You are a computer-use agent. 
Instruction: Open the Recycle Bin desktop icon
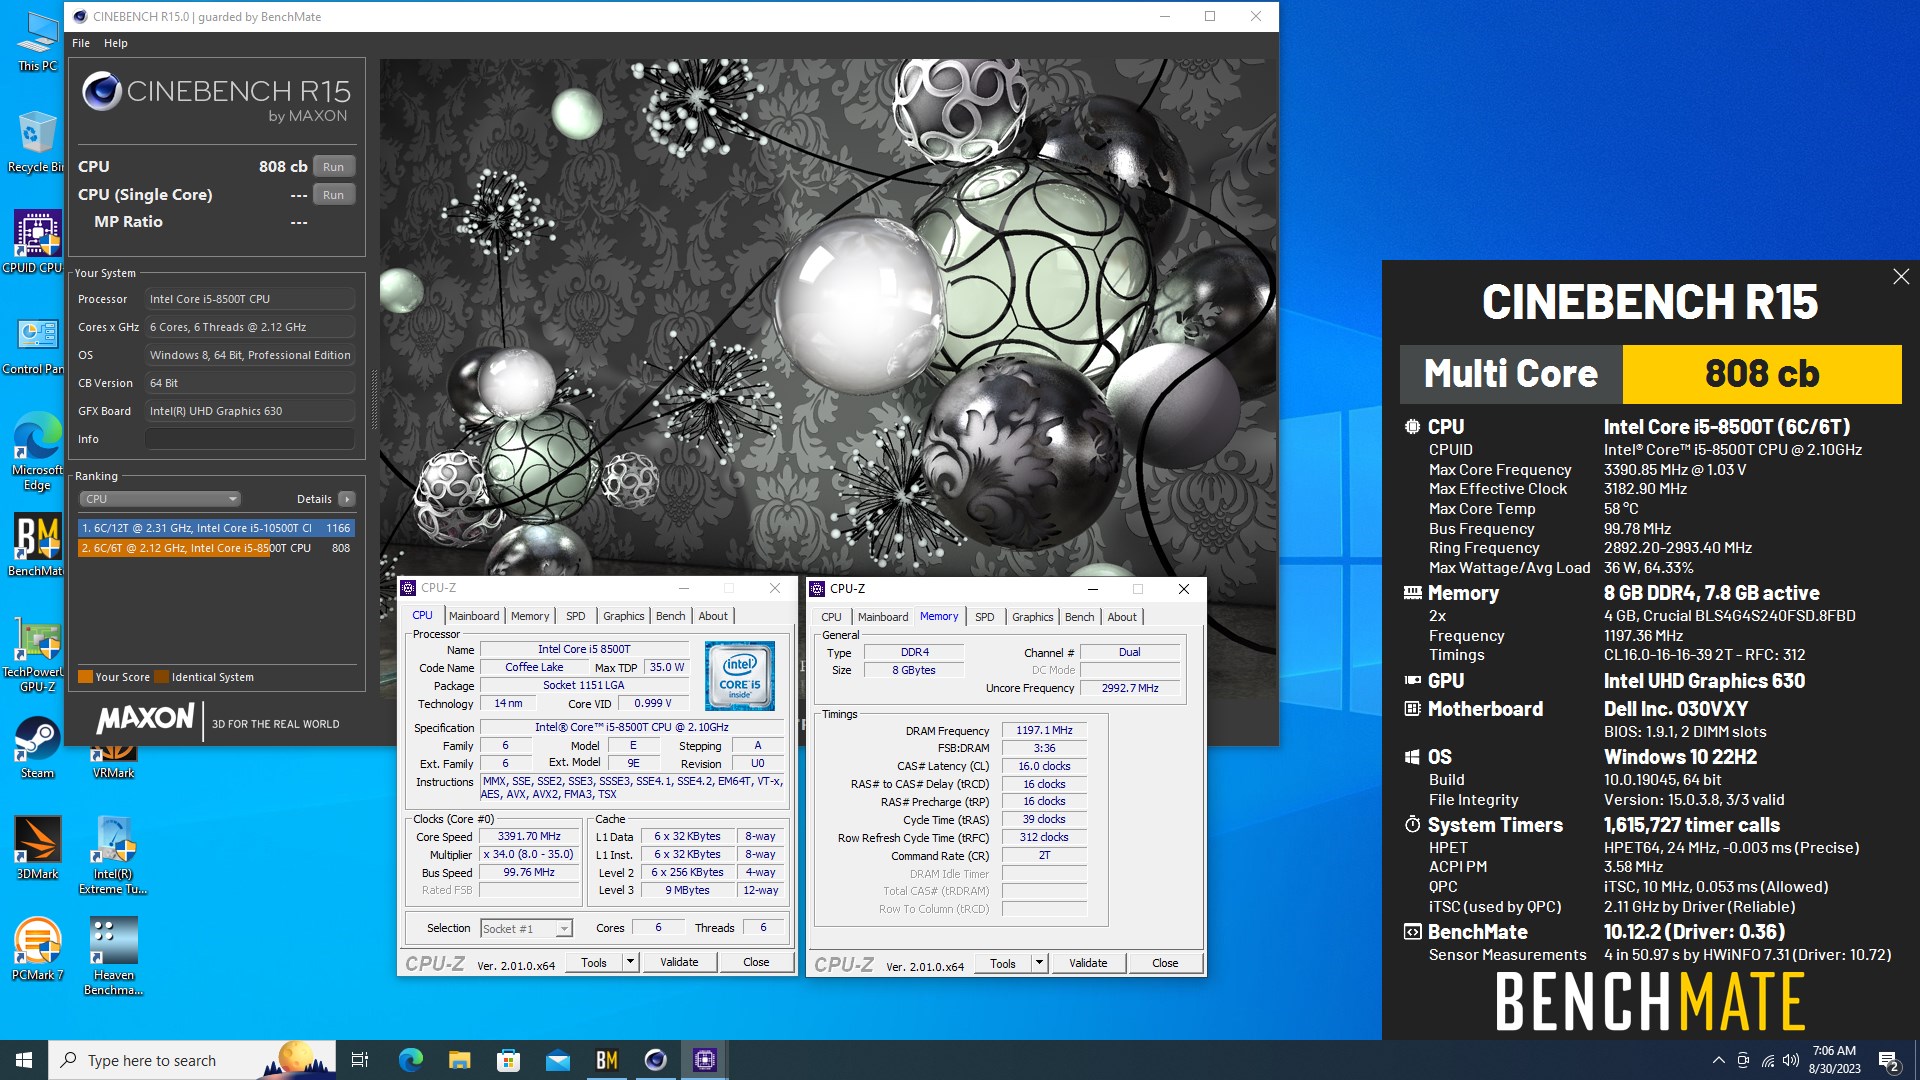[x=36, y=142]
